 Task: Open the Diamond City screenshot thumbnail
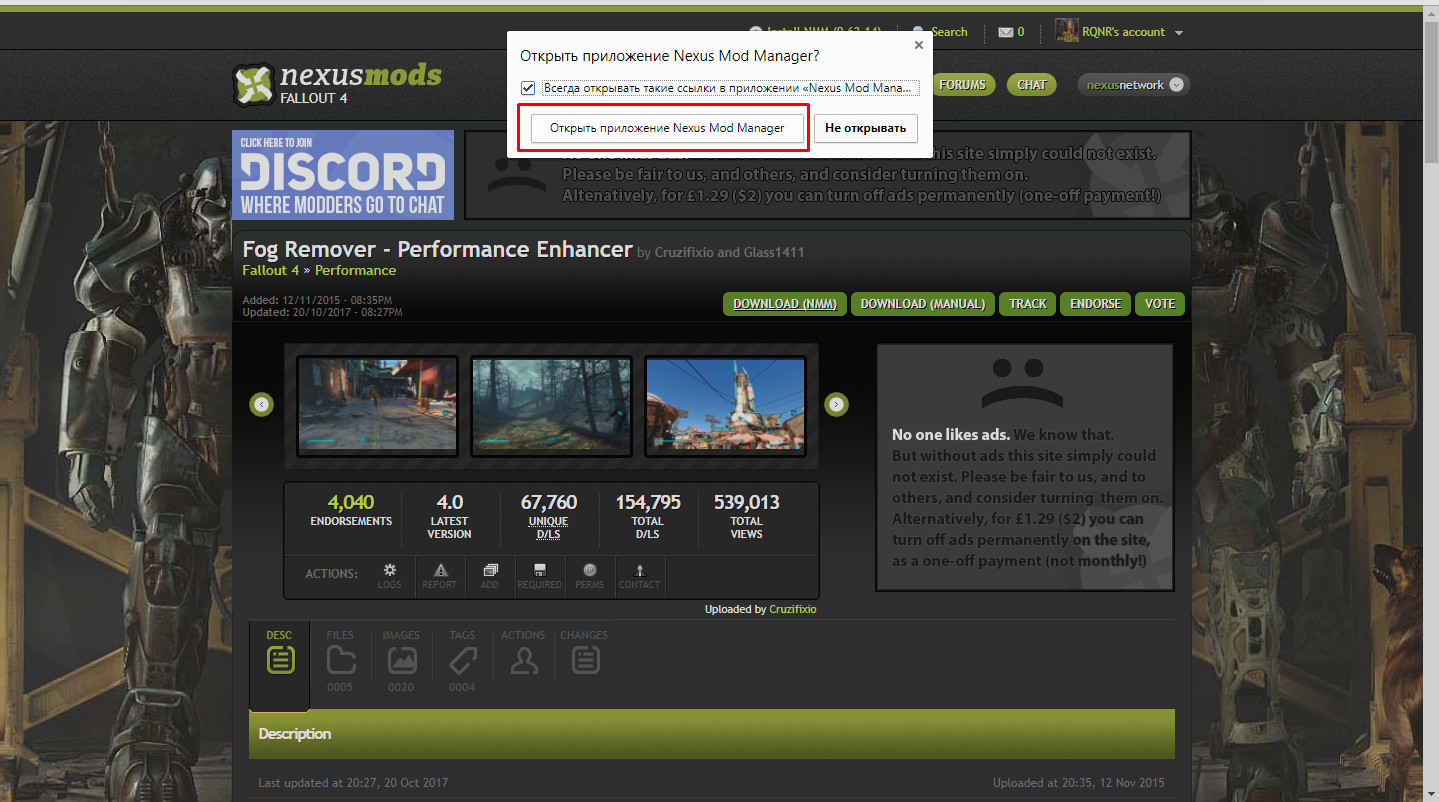tap(726, 406)
